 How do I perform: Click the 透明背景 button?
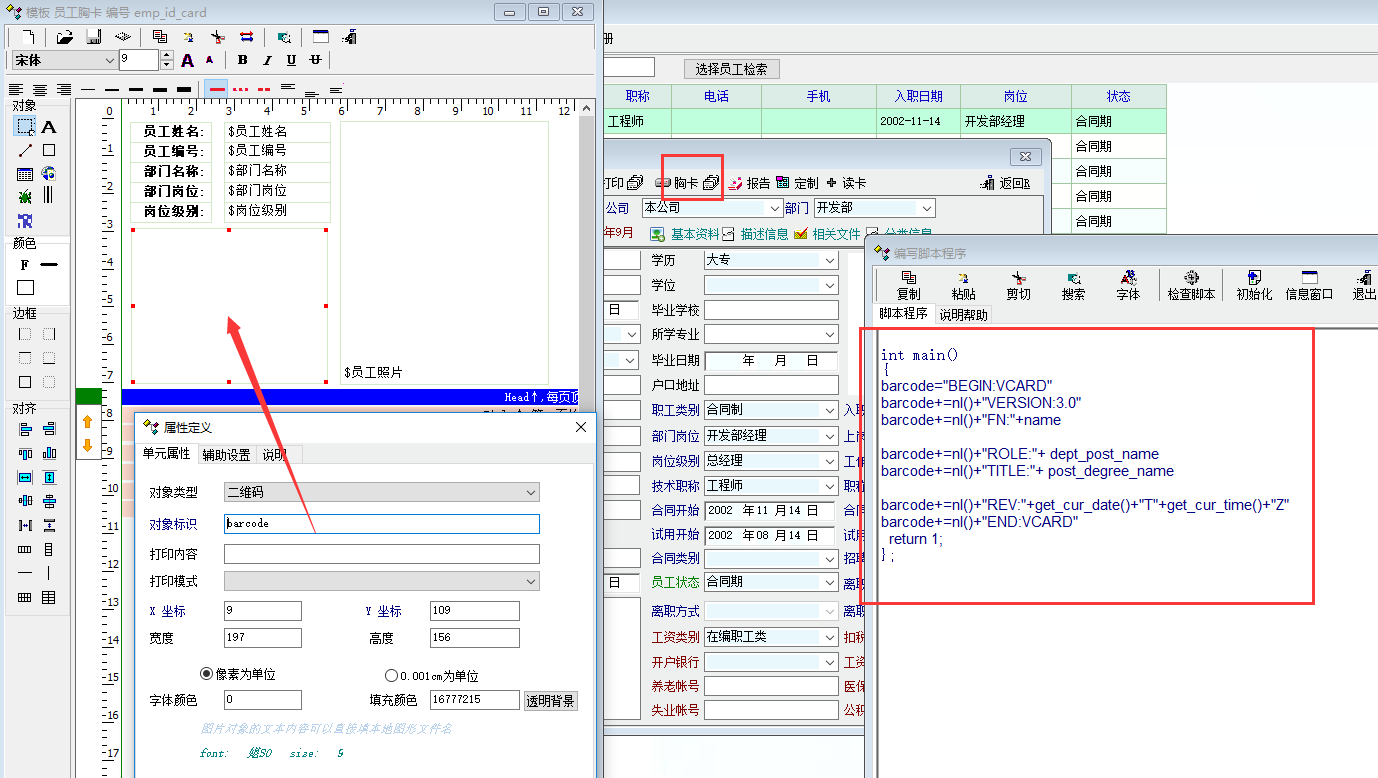550,700
